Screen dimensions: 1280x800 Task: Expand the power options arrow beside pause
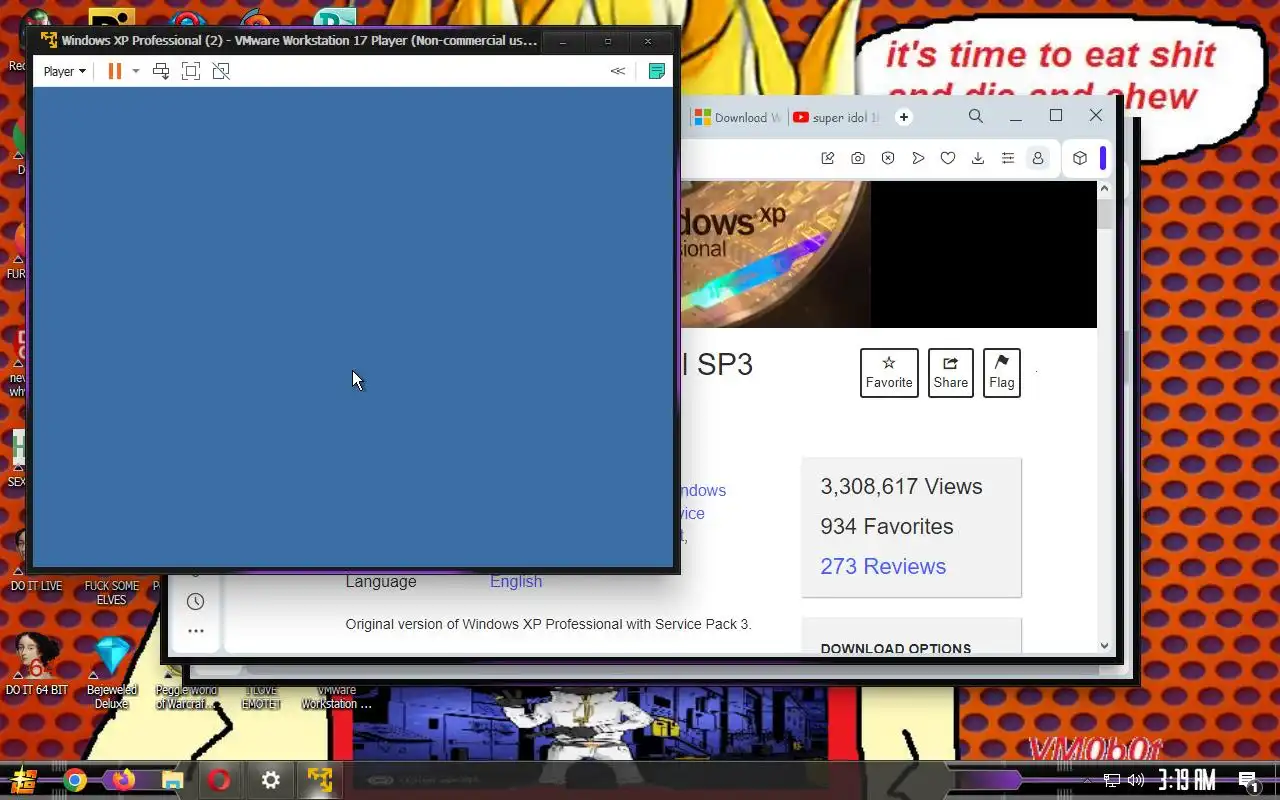[136, 71]
